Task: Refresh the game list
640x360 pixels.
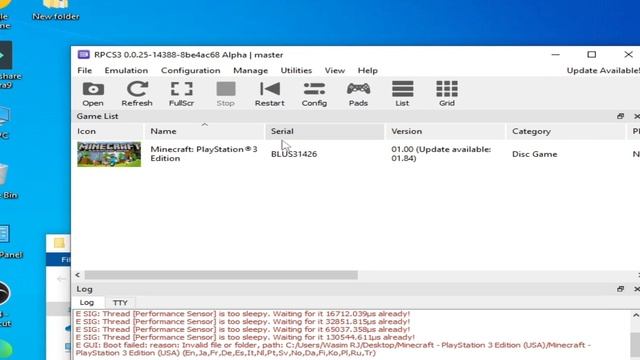Action: point(137,94)
